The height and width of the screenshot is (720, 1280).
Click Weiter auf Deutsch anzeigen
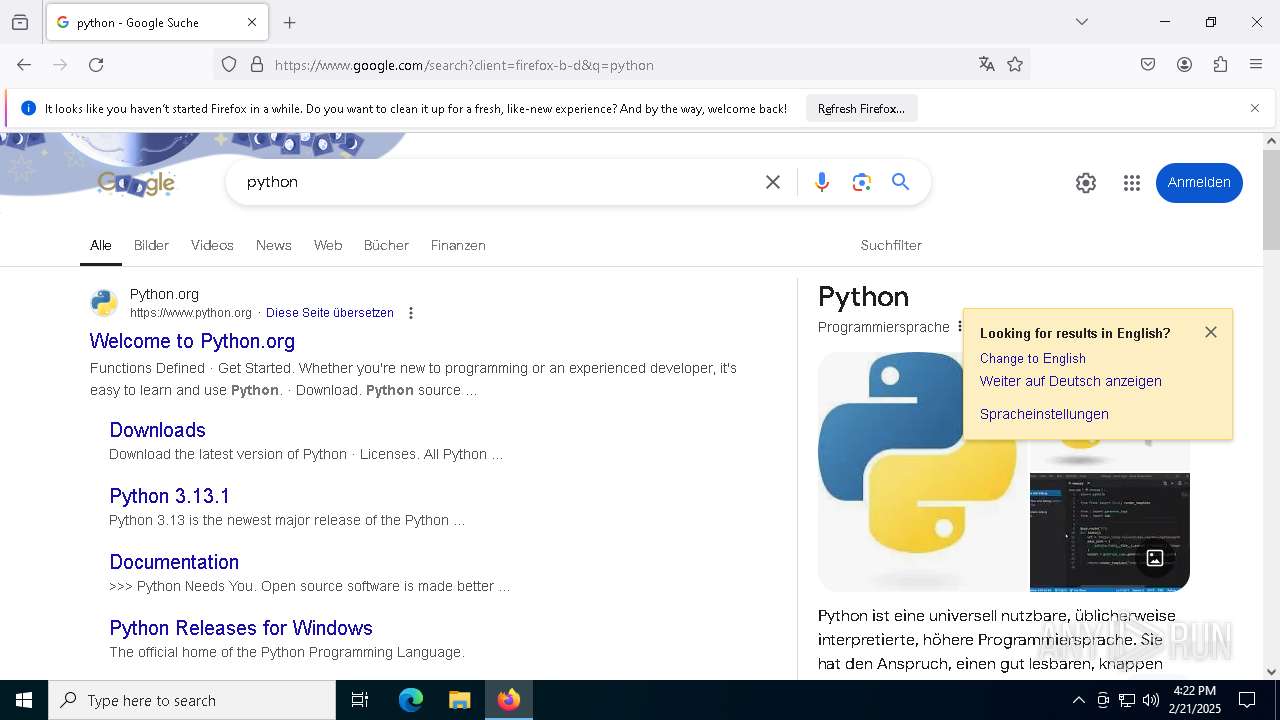tap(1071, 381)
